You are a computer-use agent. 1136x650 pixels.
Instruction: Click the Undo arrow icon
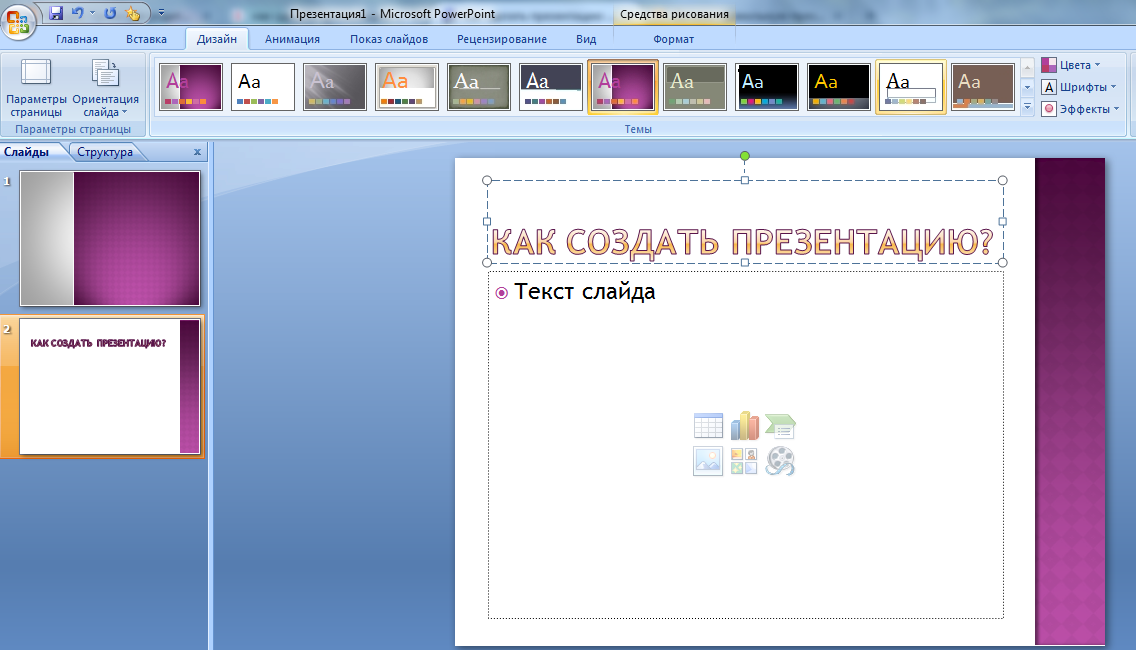tap(78, 13)
